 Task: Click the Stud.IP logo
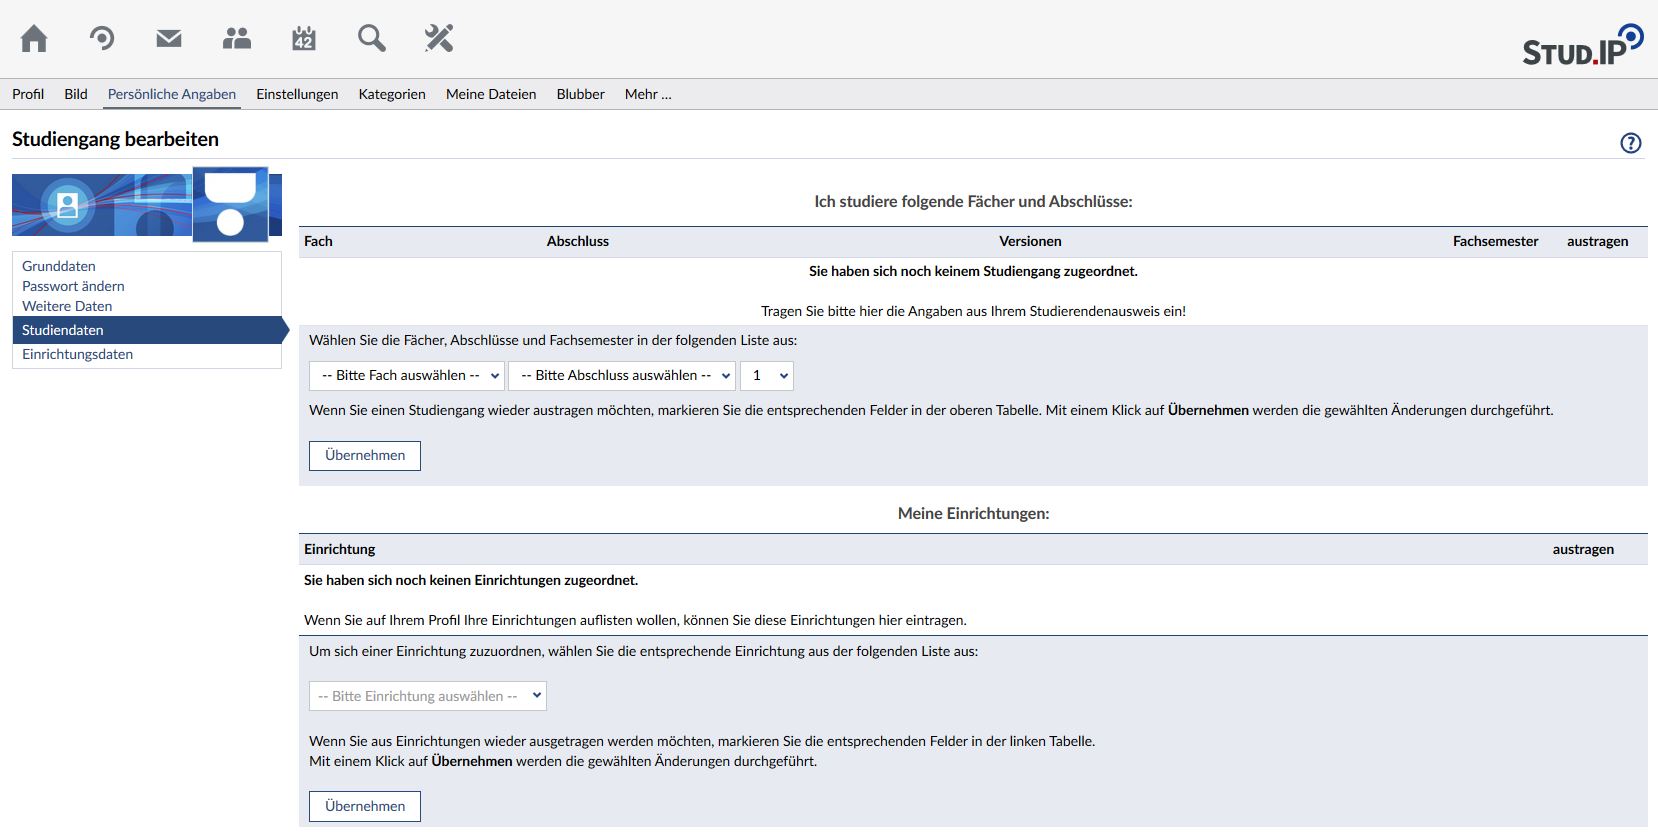(x=1582, y=46)
